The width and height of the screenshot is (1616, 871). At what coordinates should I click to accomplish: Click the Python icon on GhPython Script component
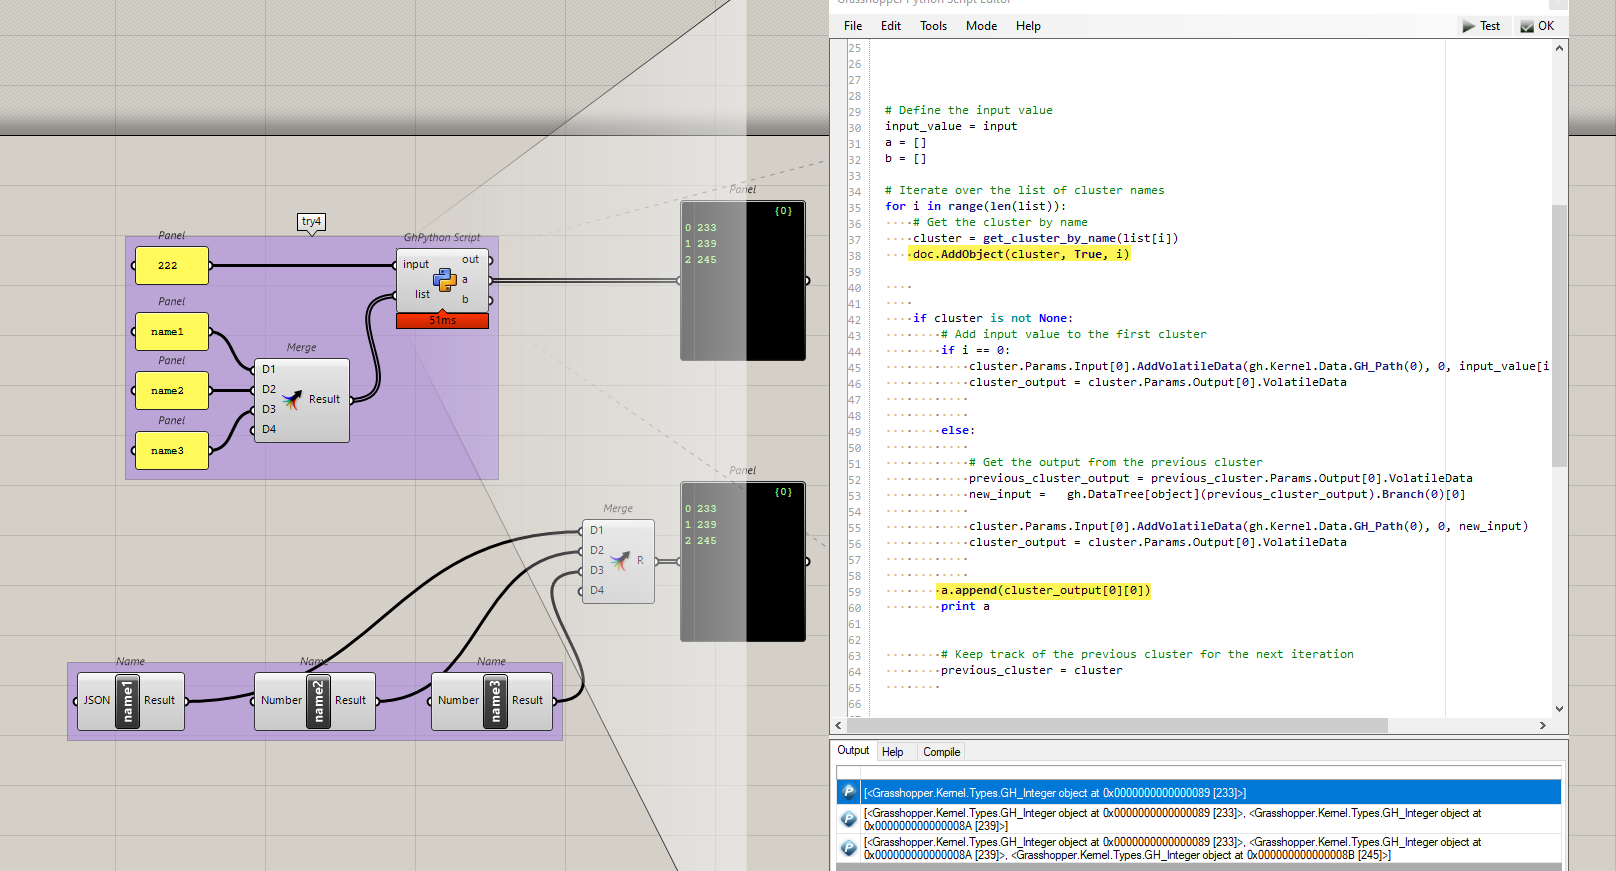[444, 280]
